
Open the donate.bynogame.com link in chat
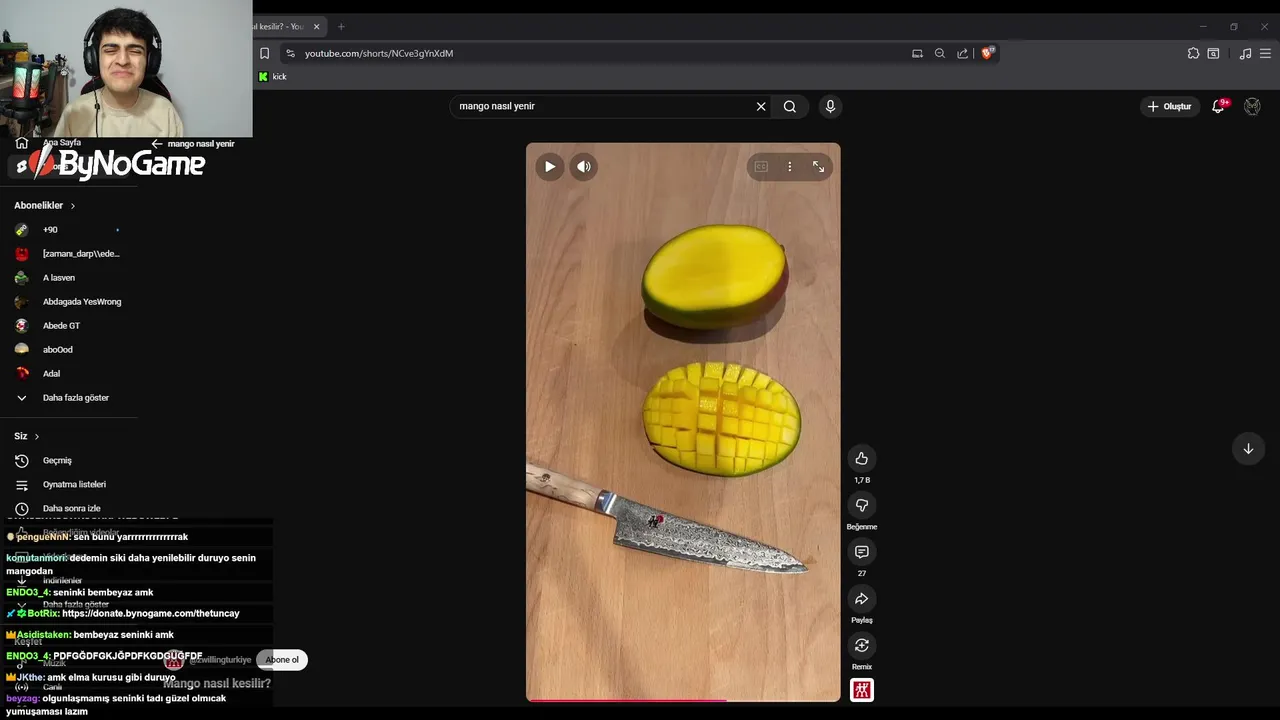[151, 614]
